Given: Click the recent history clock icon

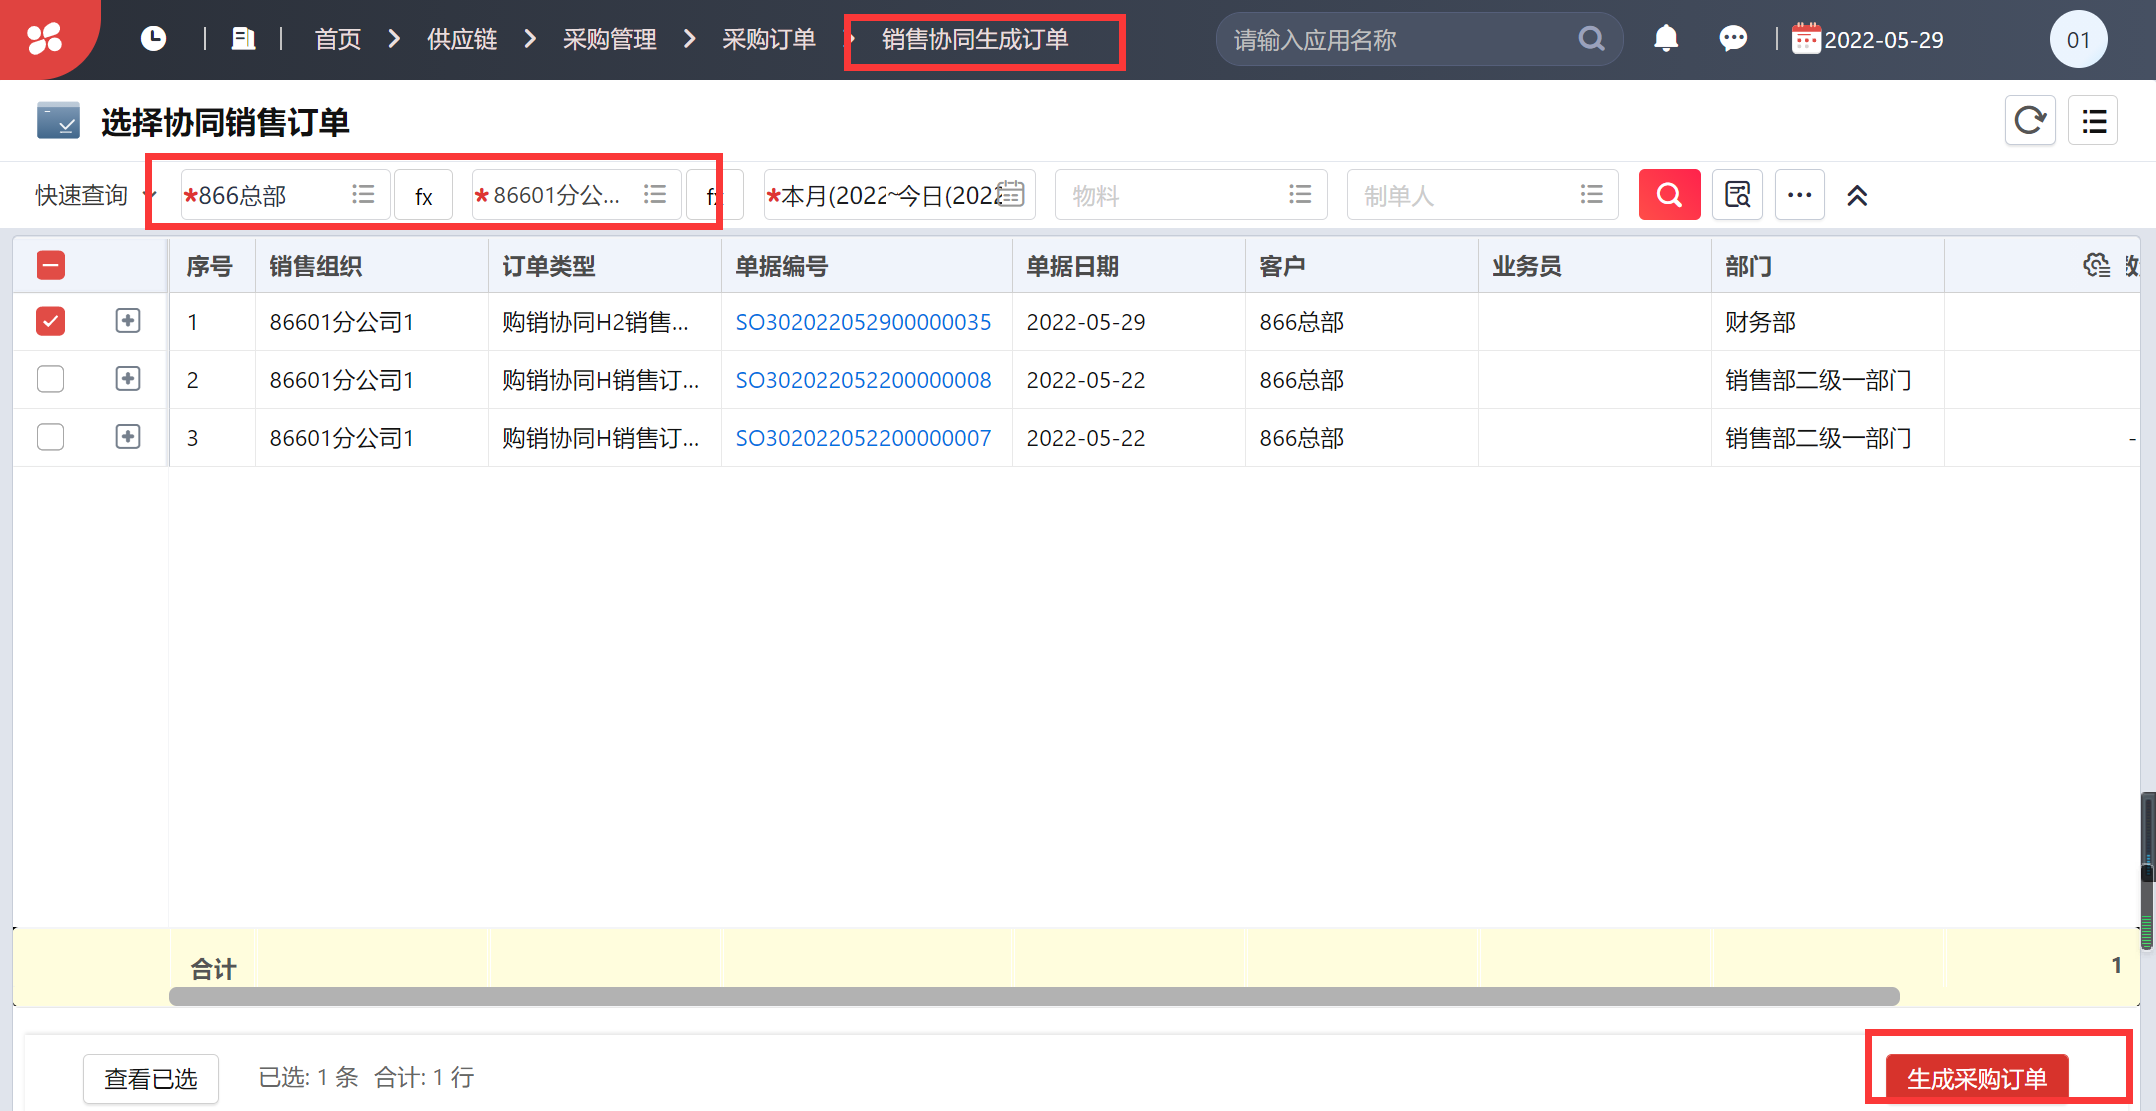Looking at the screenshot, I should coord(153,39).
